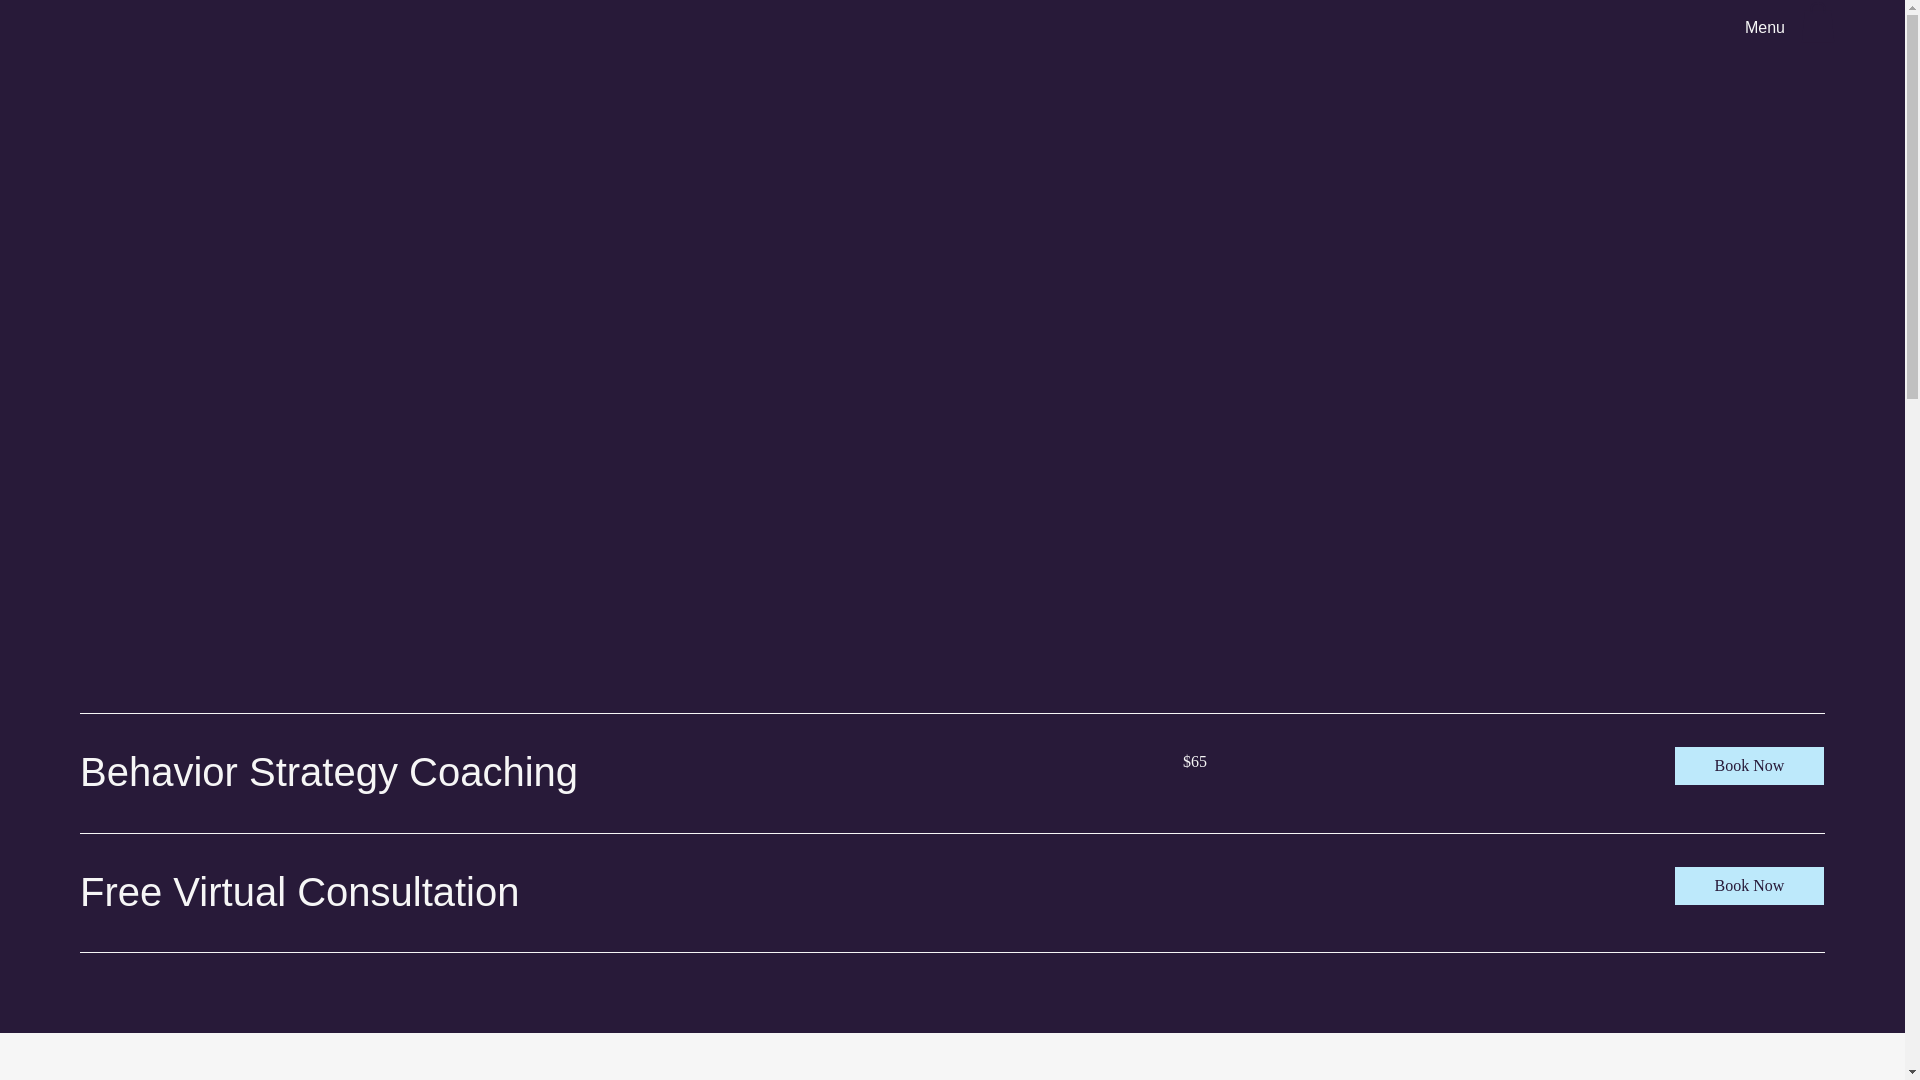Click the scrollbar track below the thumb
Screen dimensions: 1920x1080
coord(1912,730)
